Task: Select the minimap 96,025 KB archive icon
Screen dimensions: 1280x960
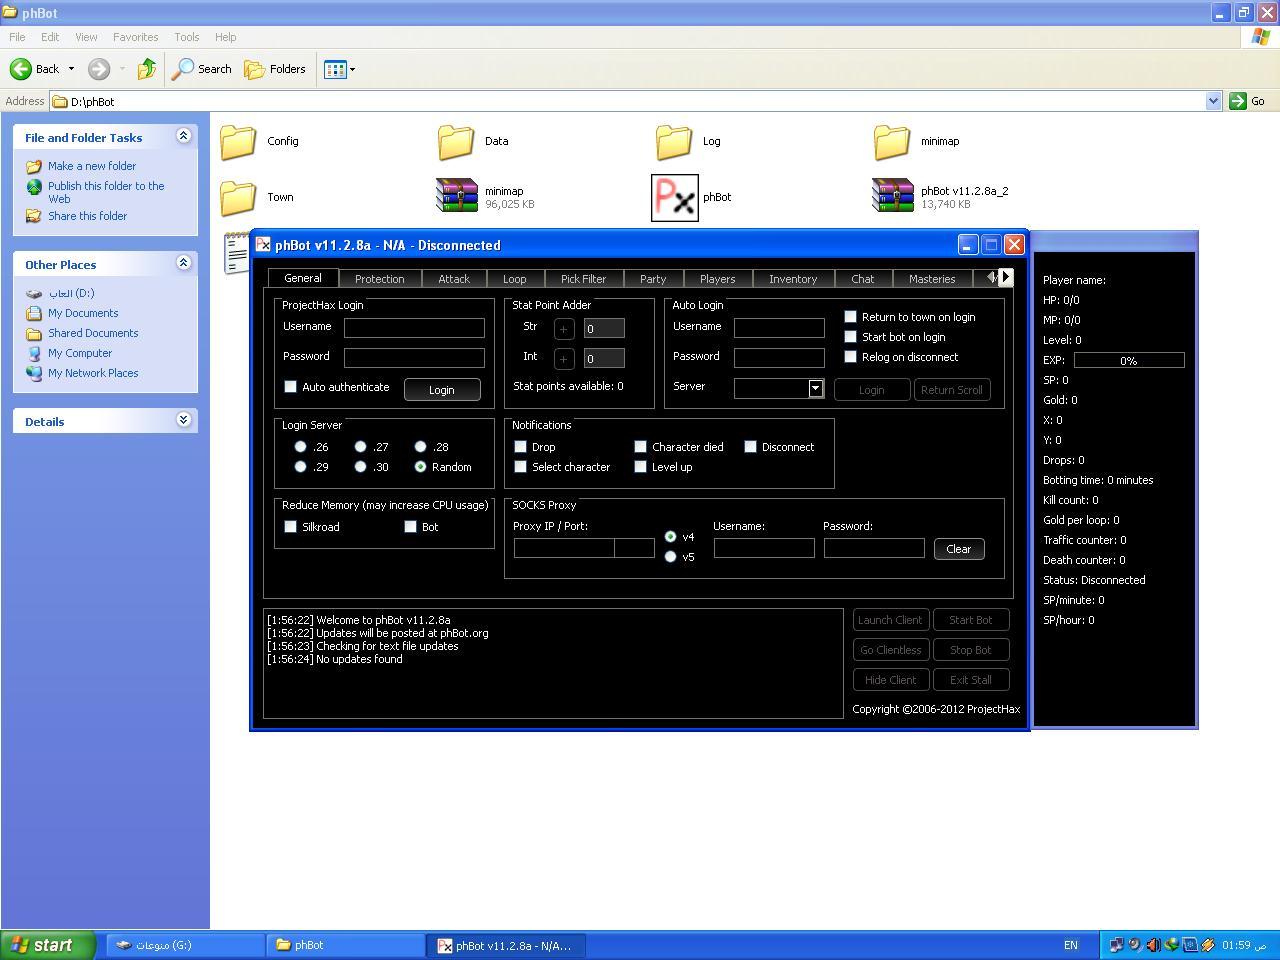Action: 457,196
